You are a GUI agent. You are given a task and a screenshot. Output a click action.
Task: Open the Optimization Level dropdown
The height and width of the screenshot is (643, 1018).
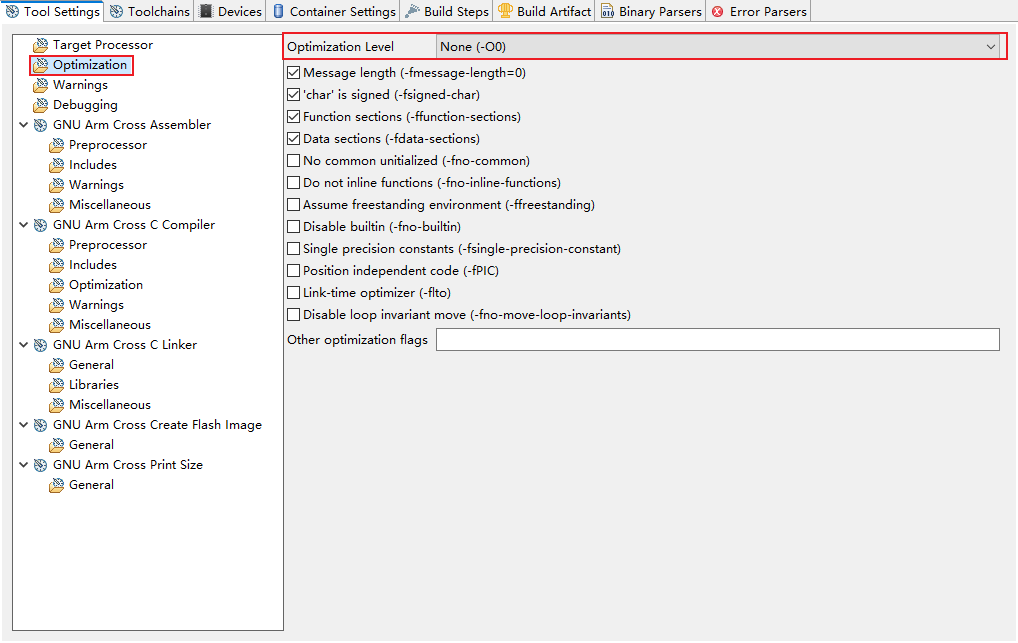click(x=718, y=47)
